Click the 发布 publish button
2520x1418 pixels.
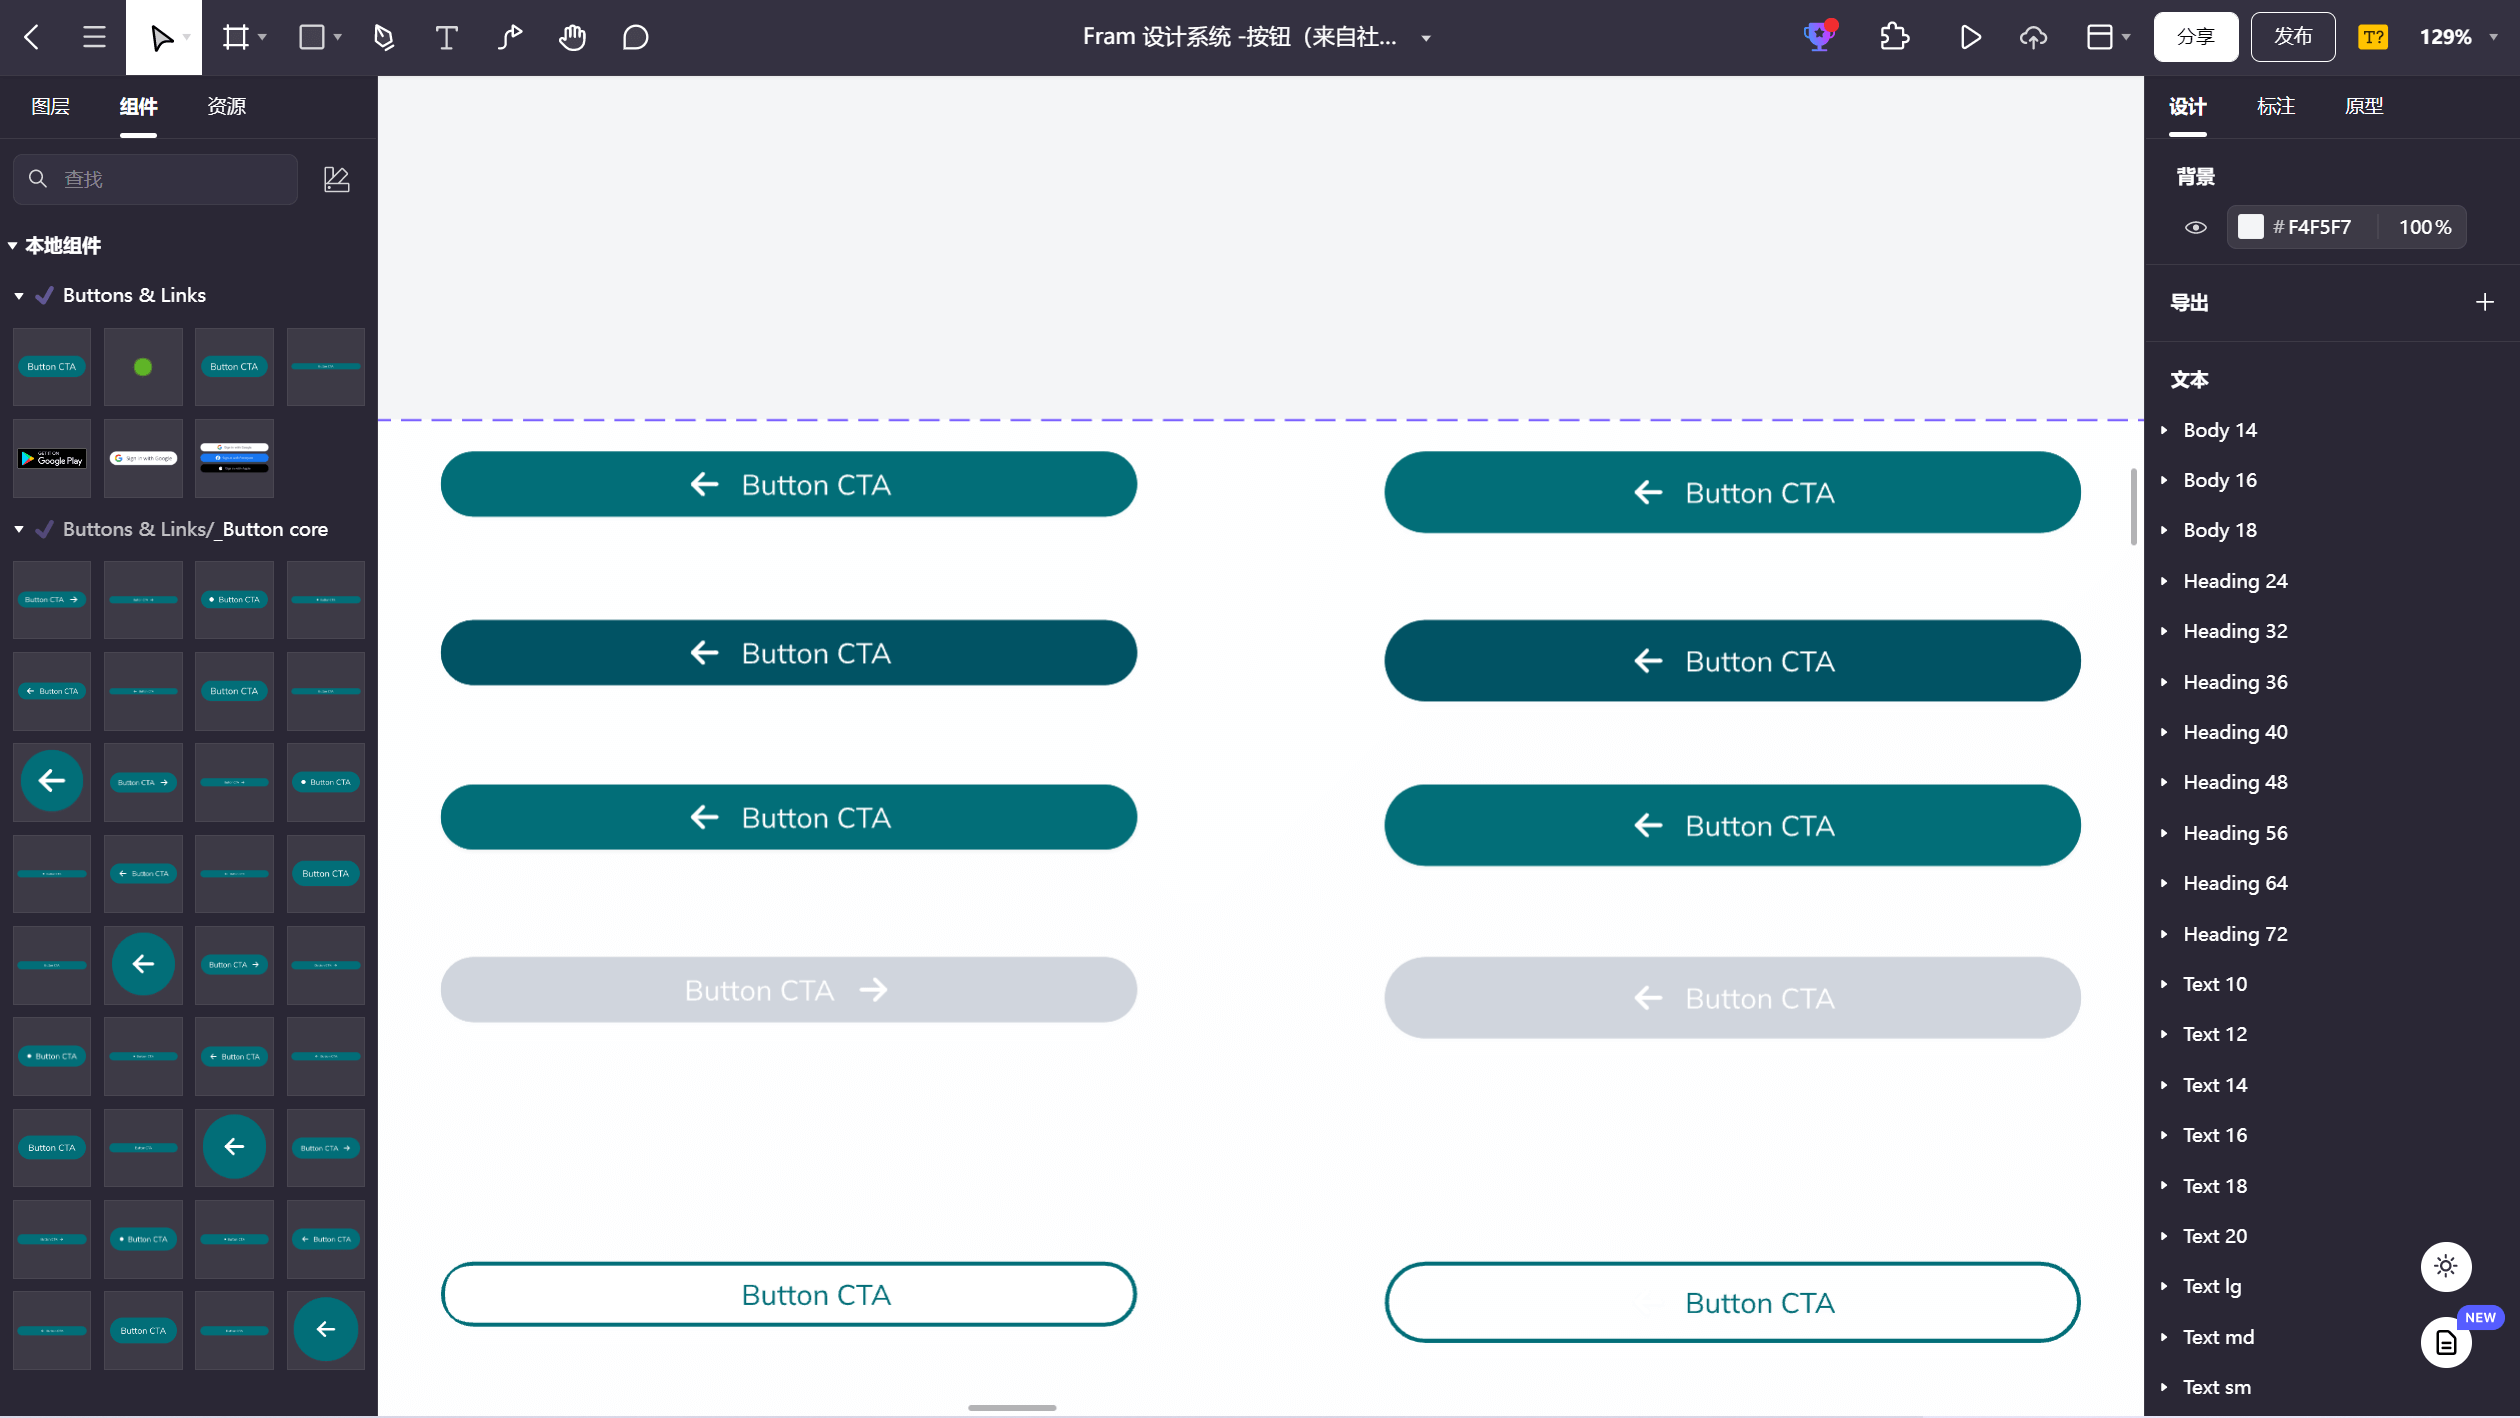[x=2292, y=37]
